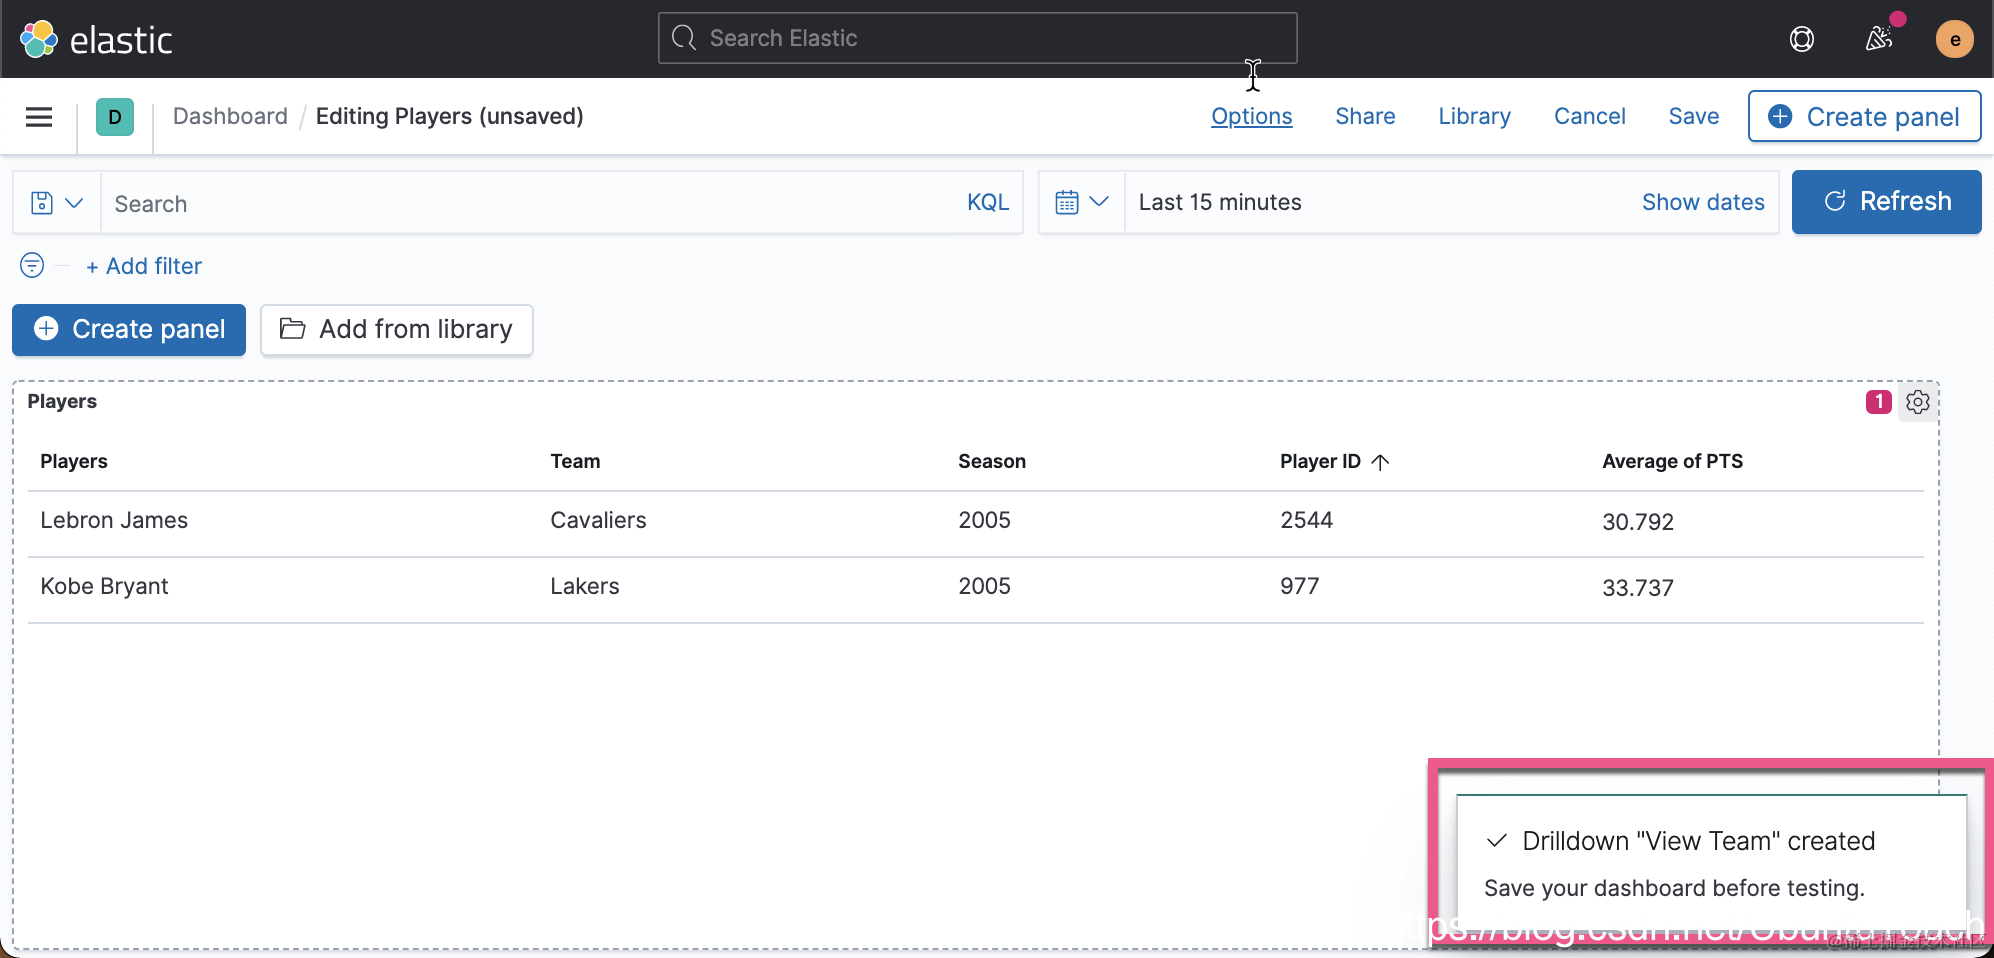Refresh the dashboard data
The image size is (1994, 958).
tap(1886, 202)
